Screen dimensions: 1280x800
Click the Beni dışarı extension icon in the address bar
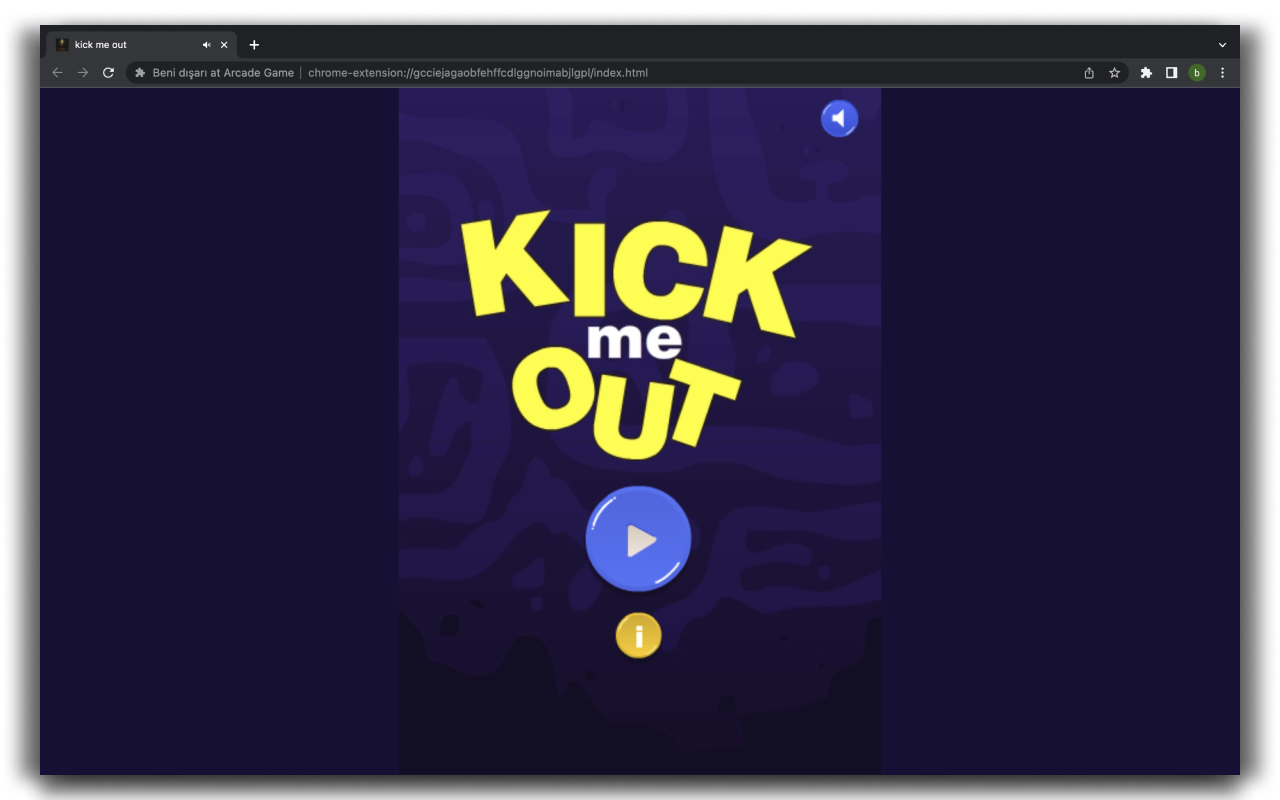point(140,72)
